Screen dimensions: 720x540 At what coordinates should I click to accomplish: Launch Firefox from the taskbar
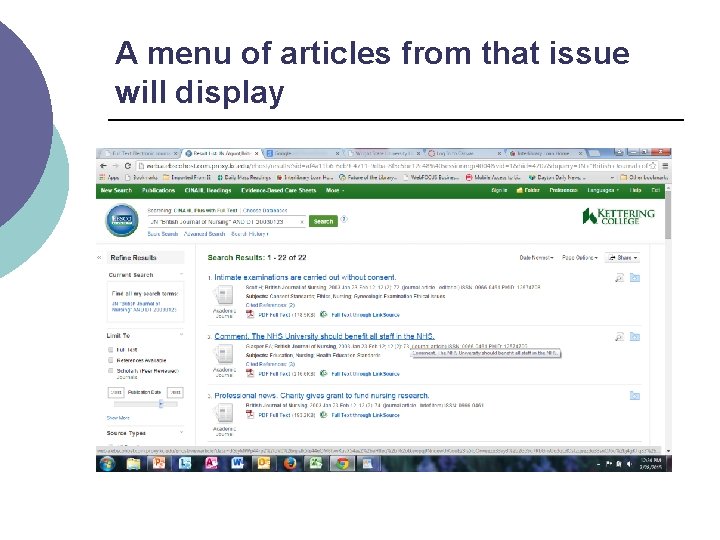tap(290, 463)
